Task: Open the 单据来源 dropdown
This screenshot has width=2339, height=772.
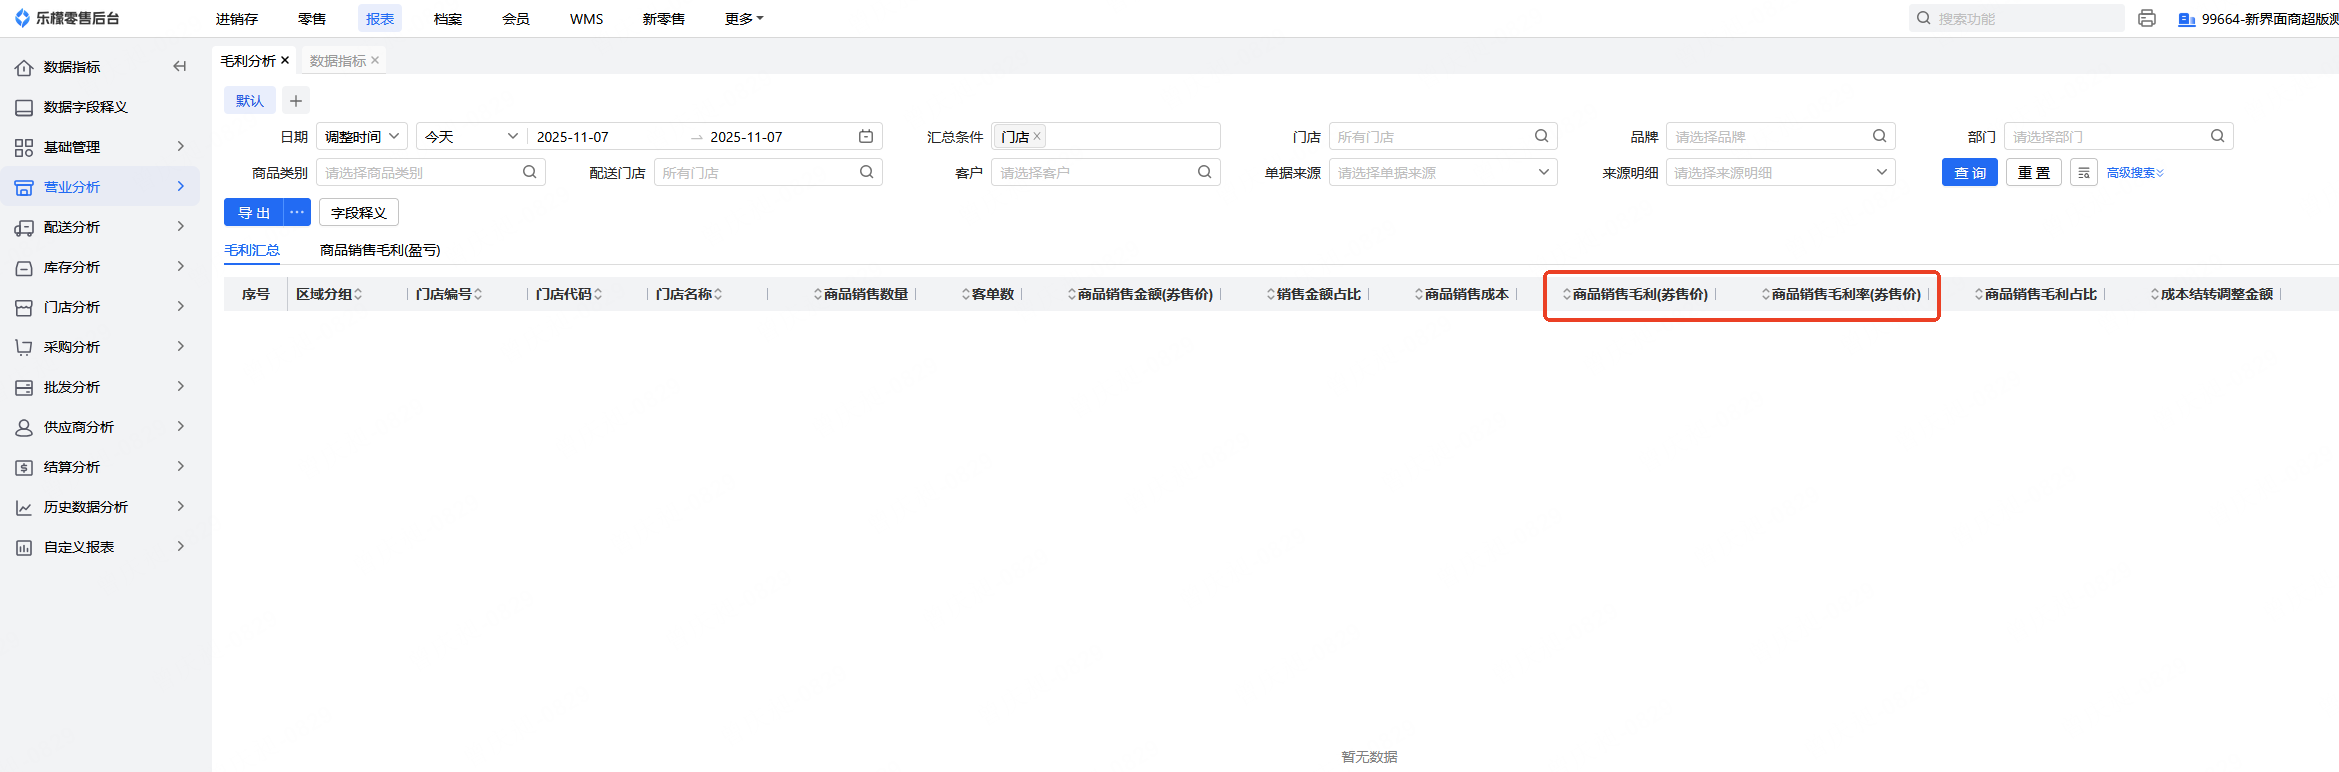Action: coord(1443,172)
